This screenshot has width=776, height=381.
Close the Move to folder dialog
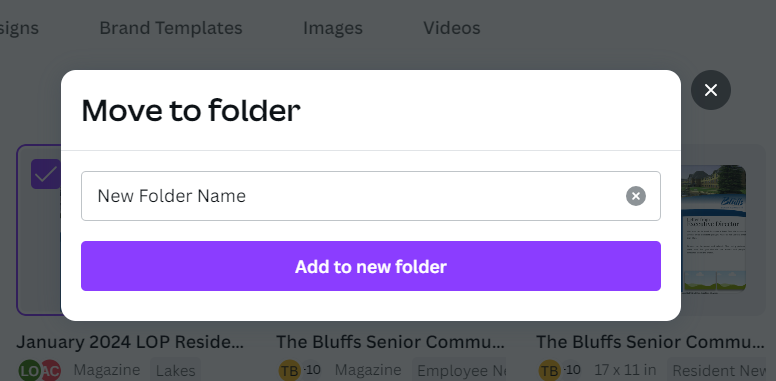pyautogui.click(x=711, y=90)
